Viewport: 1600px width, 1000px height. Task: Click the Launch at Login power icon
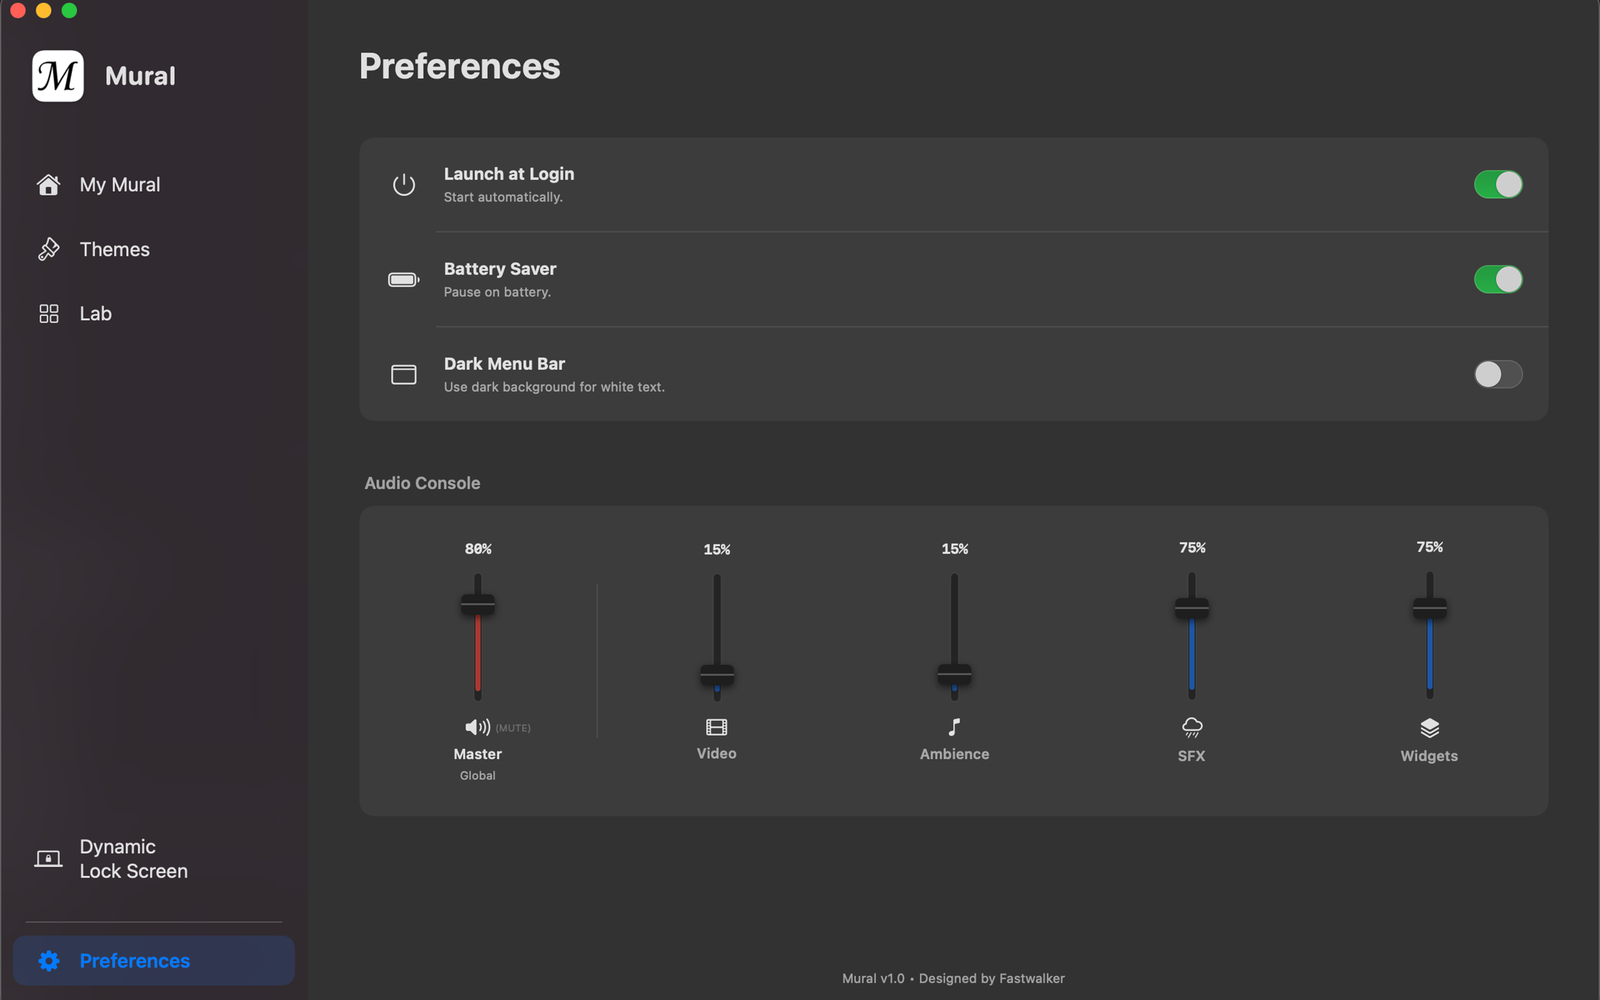click(404, 185)
